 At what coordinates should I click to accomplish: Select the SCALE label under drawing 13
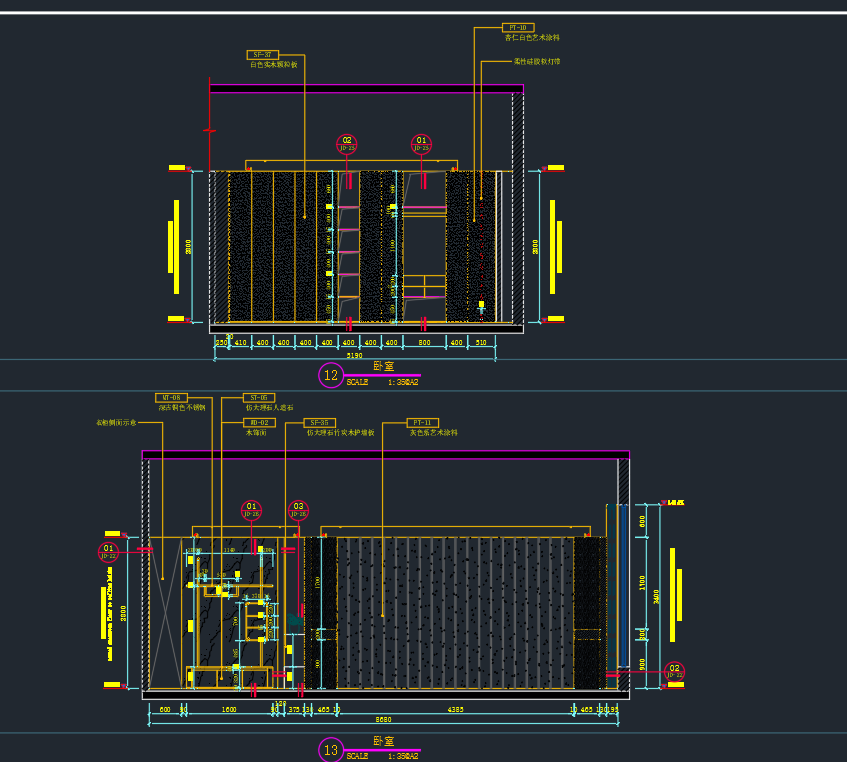(357, 756)
